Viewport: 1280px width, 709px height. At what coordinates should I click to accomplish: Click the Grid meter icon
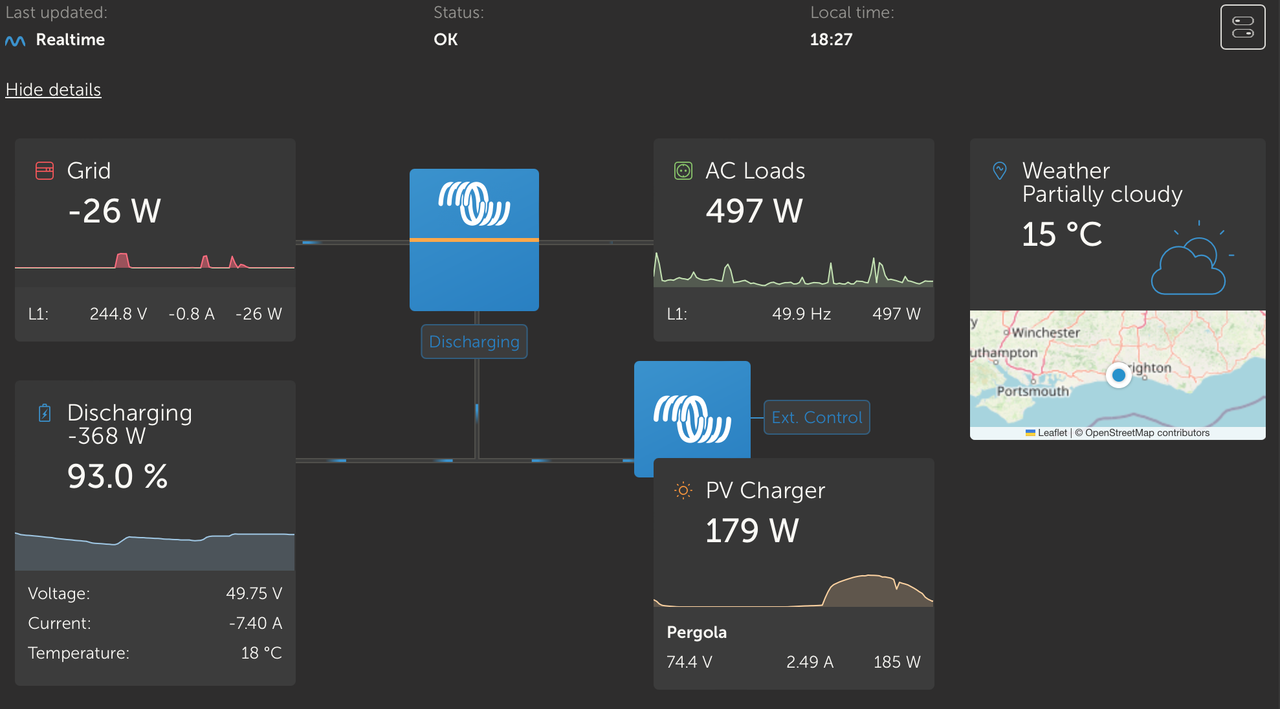click(44, 171)
